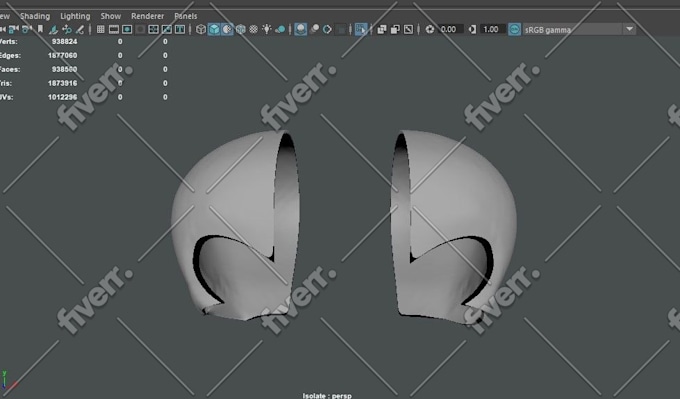This screenshot has height=399, width=680.
Task: Click the Exposure value field 0.00
Action: [x=450, y=29]
